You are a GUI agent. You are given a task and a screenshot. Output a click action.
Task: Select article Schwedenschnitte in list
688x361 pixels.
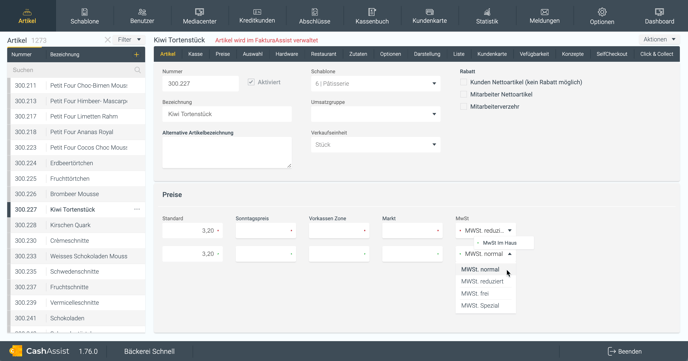[x=76, y=272]
